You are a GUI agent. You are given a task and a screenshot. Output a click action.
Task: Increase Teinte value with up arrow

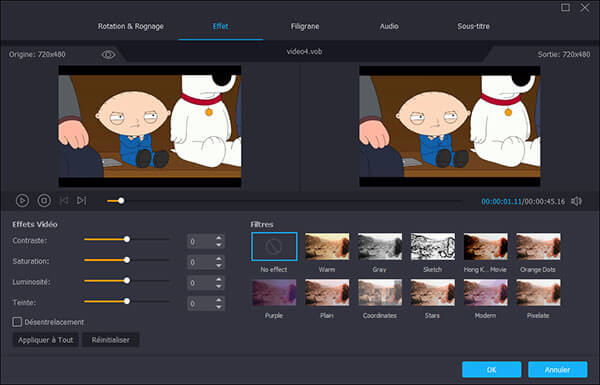tap(218, 300)
